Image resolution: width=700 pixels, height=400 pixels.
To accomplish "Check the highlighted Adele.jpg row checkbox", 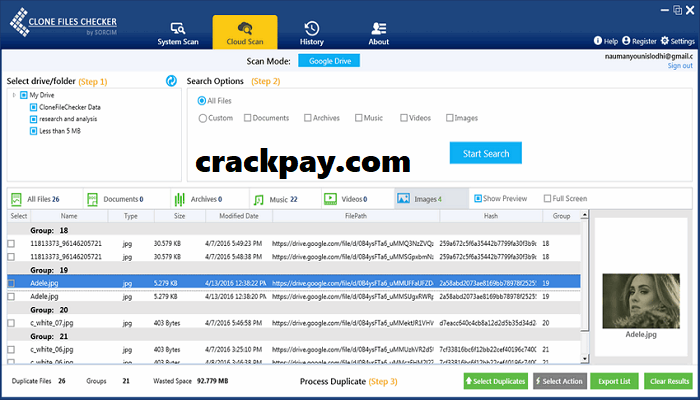I will coord(11,283).
